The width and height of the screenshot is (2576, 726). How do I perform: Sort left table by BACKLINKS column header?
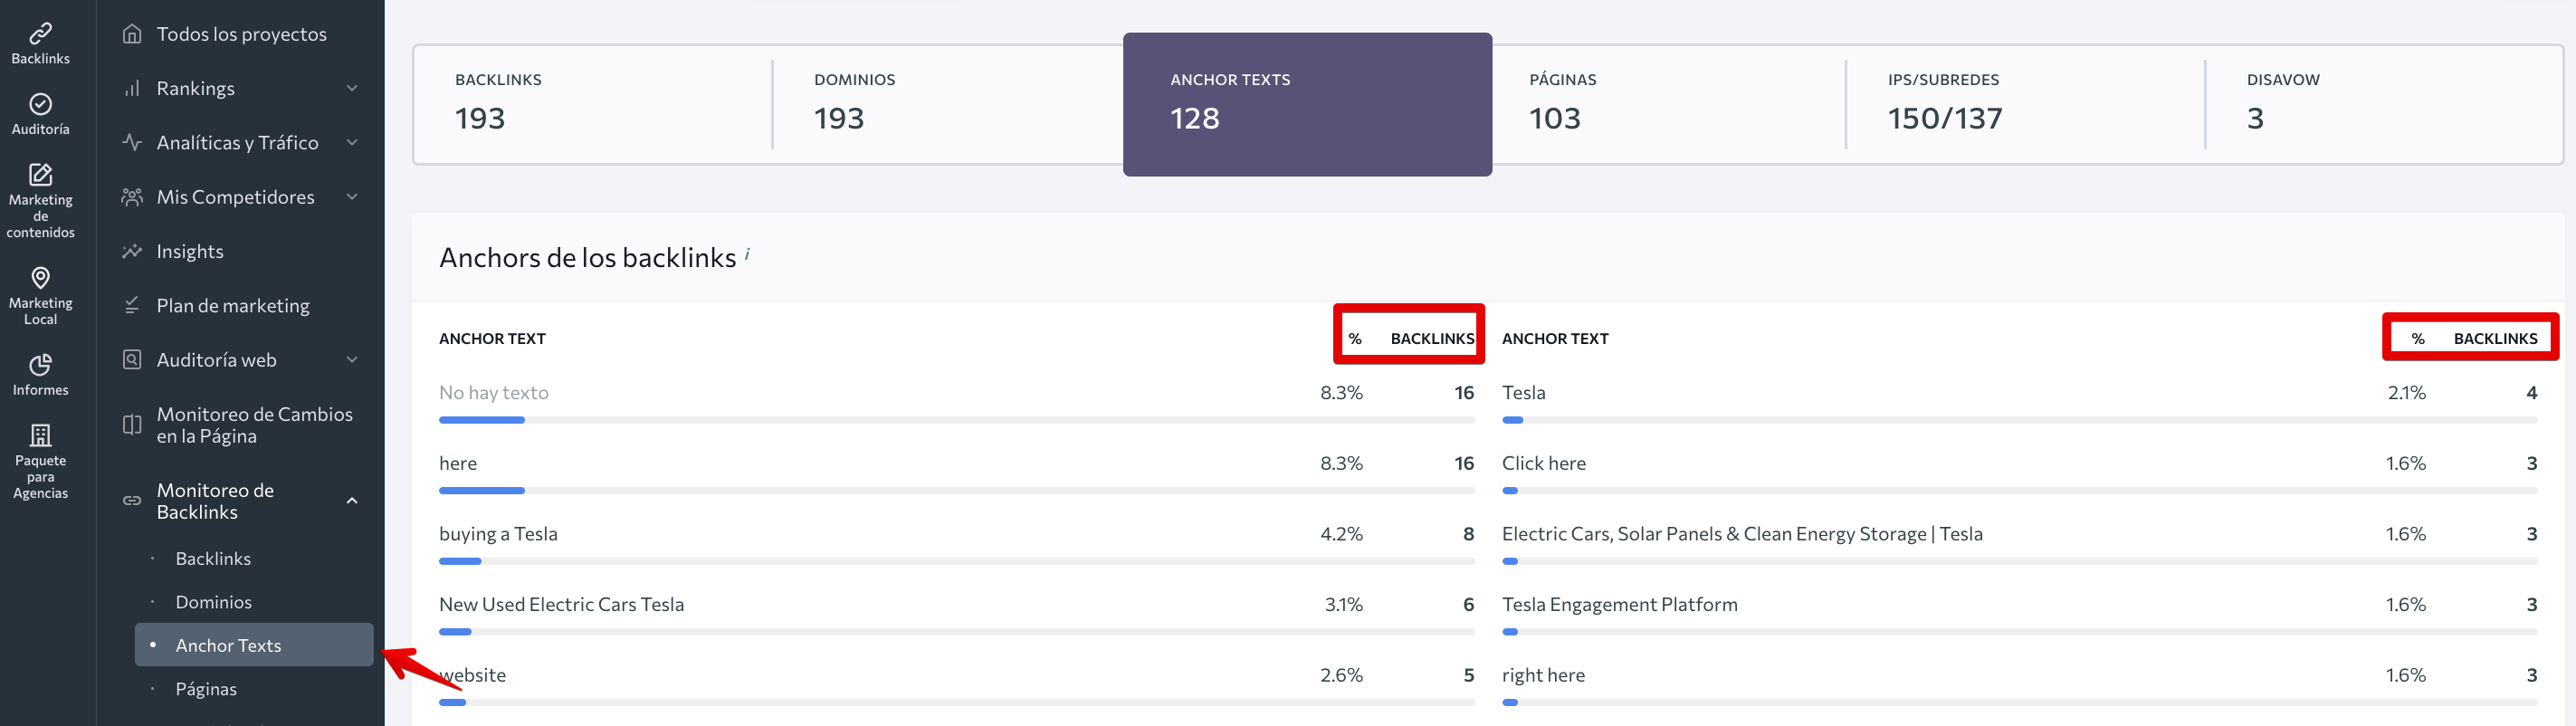pyautogui.click(x=1432, y=339)
